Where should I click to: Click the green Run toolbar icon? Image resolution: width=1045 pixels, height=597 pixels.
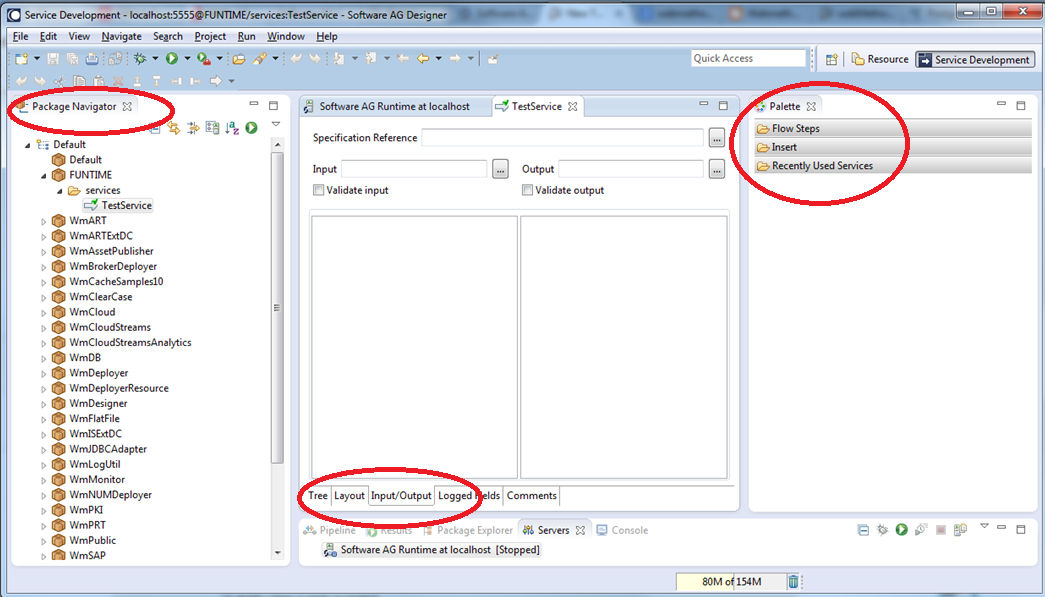[172, 59]
